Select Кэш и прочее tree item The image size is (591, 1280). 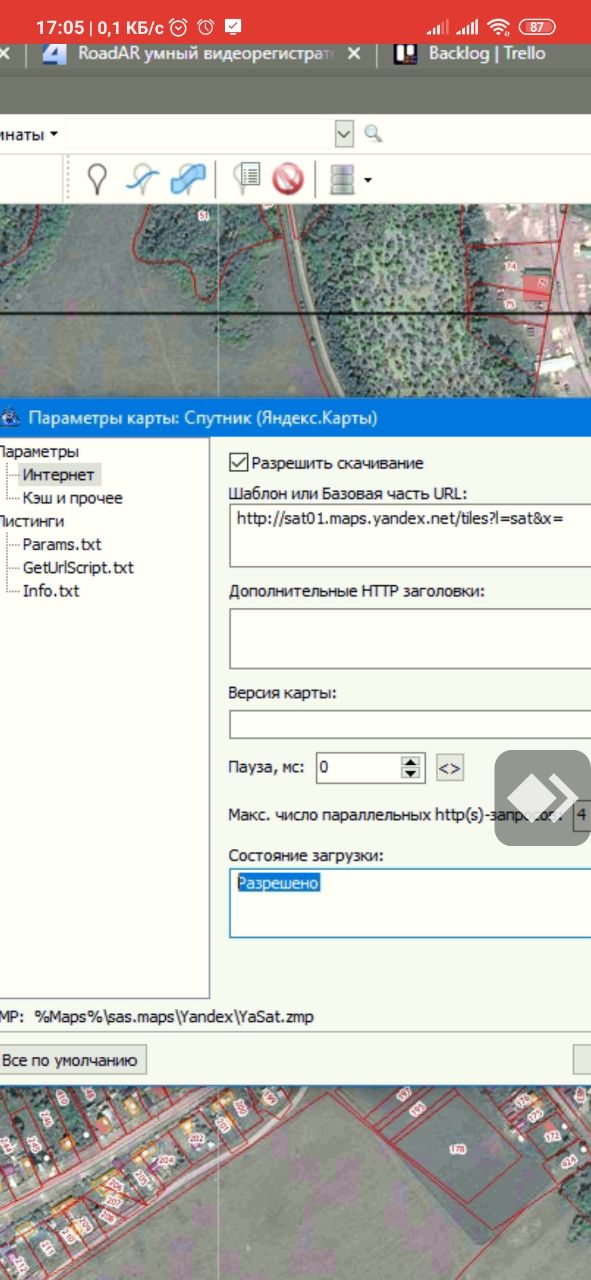coord(72,498)
